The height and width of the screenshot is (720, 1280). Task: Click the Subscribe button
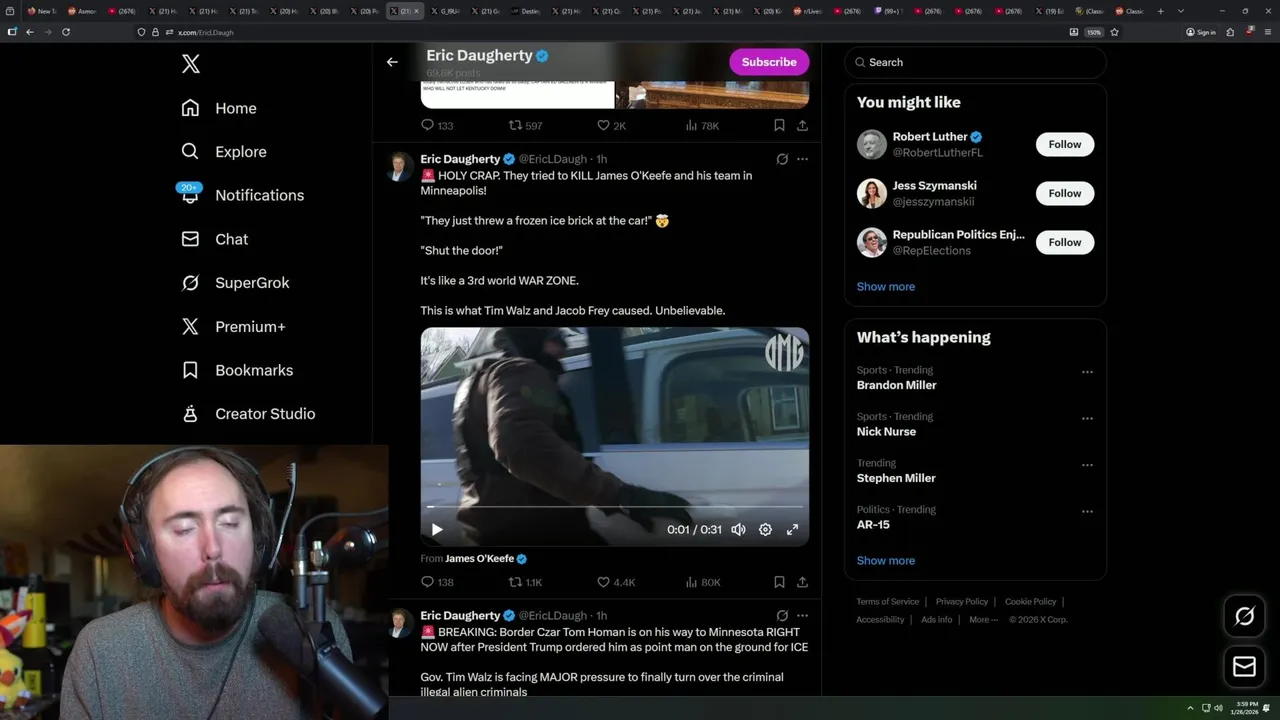pyautogui.click(x=769, y=62)
